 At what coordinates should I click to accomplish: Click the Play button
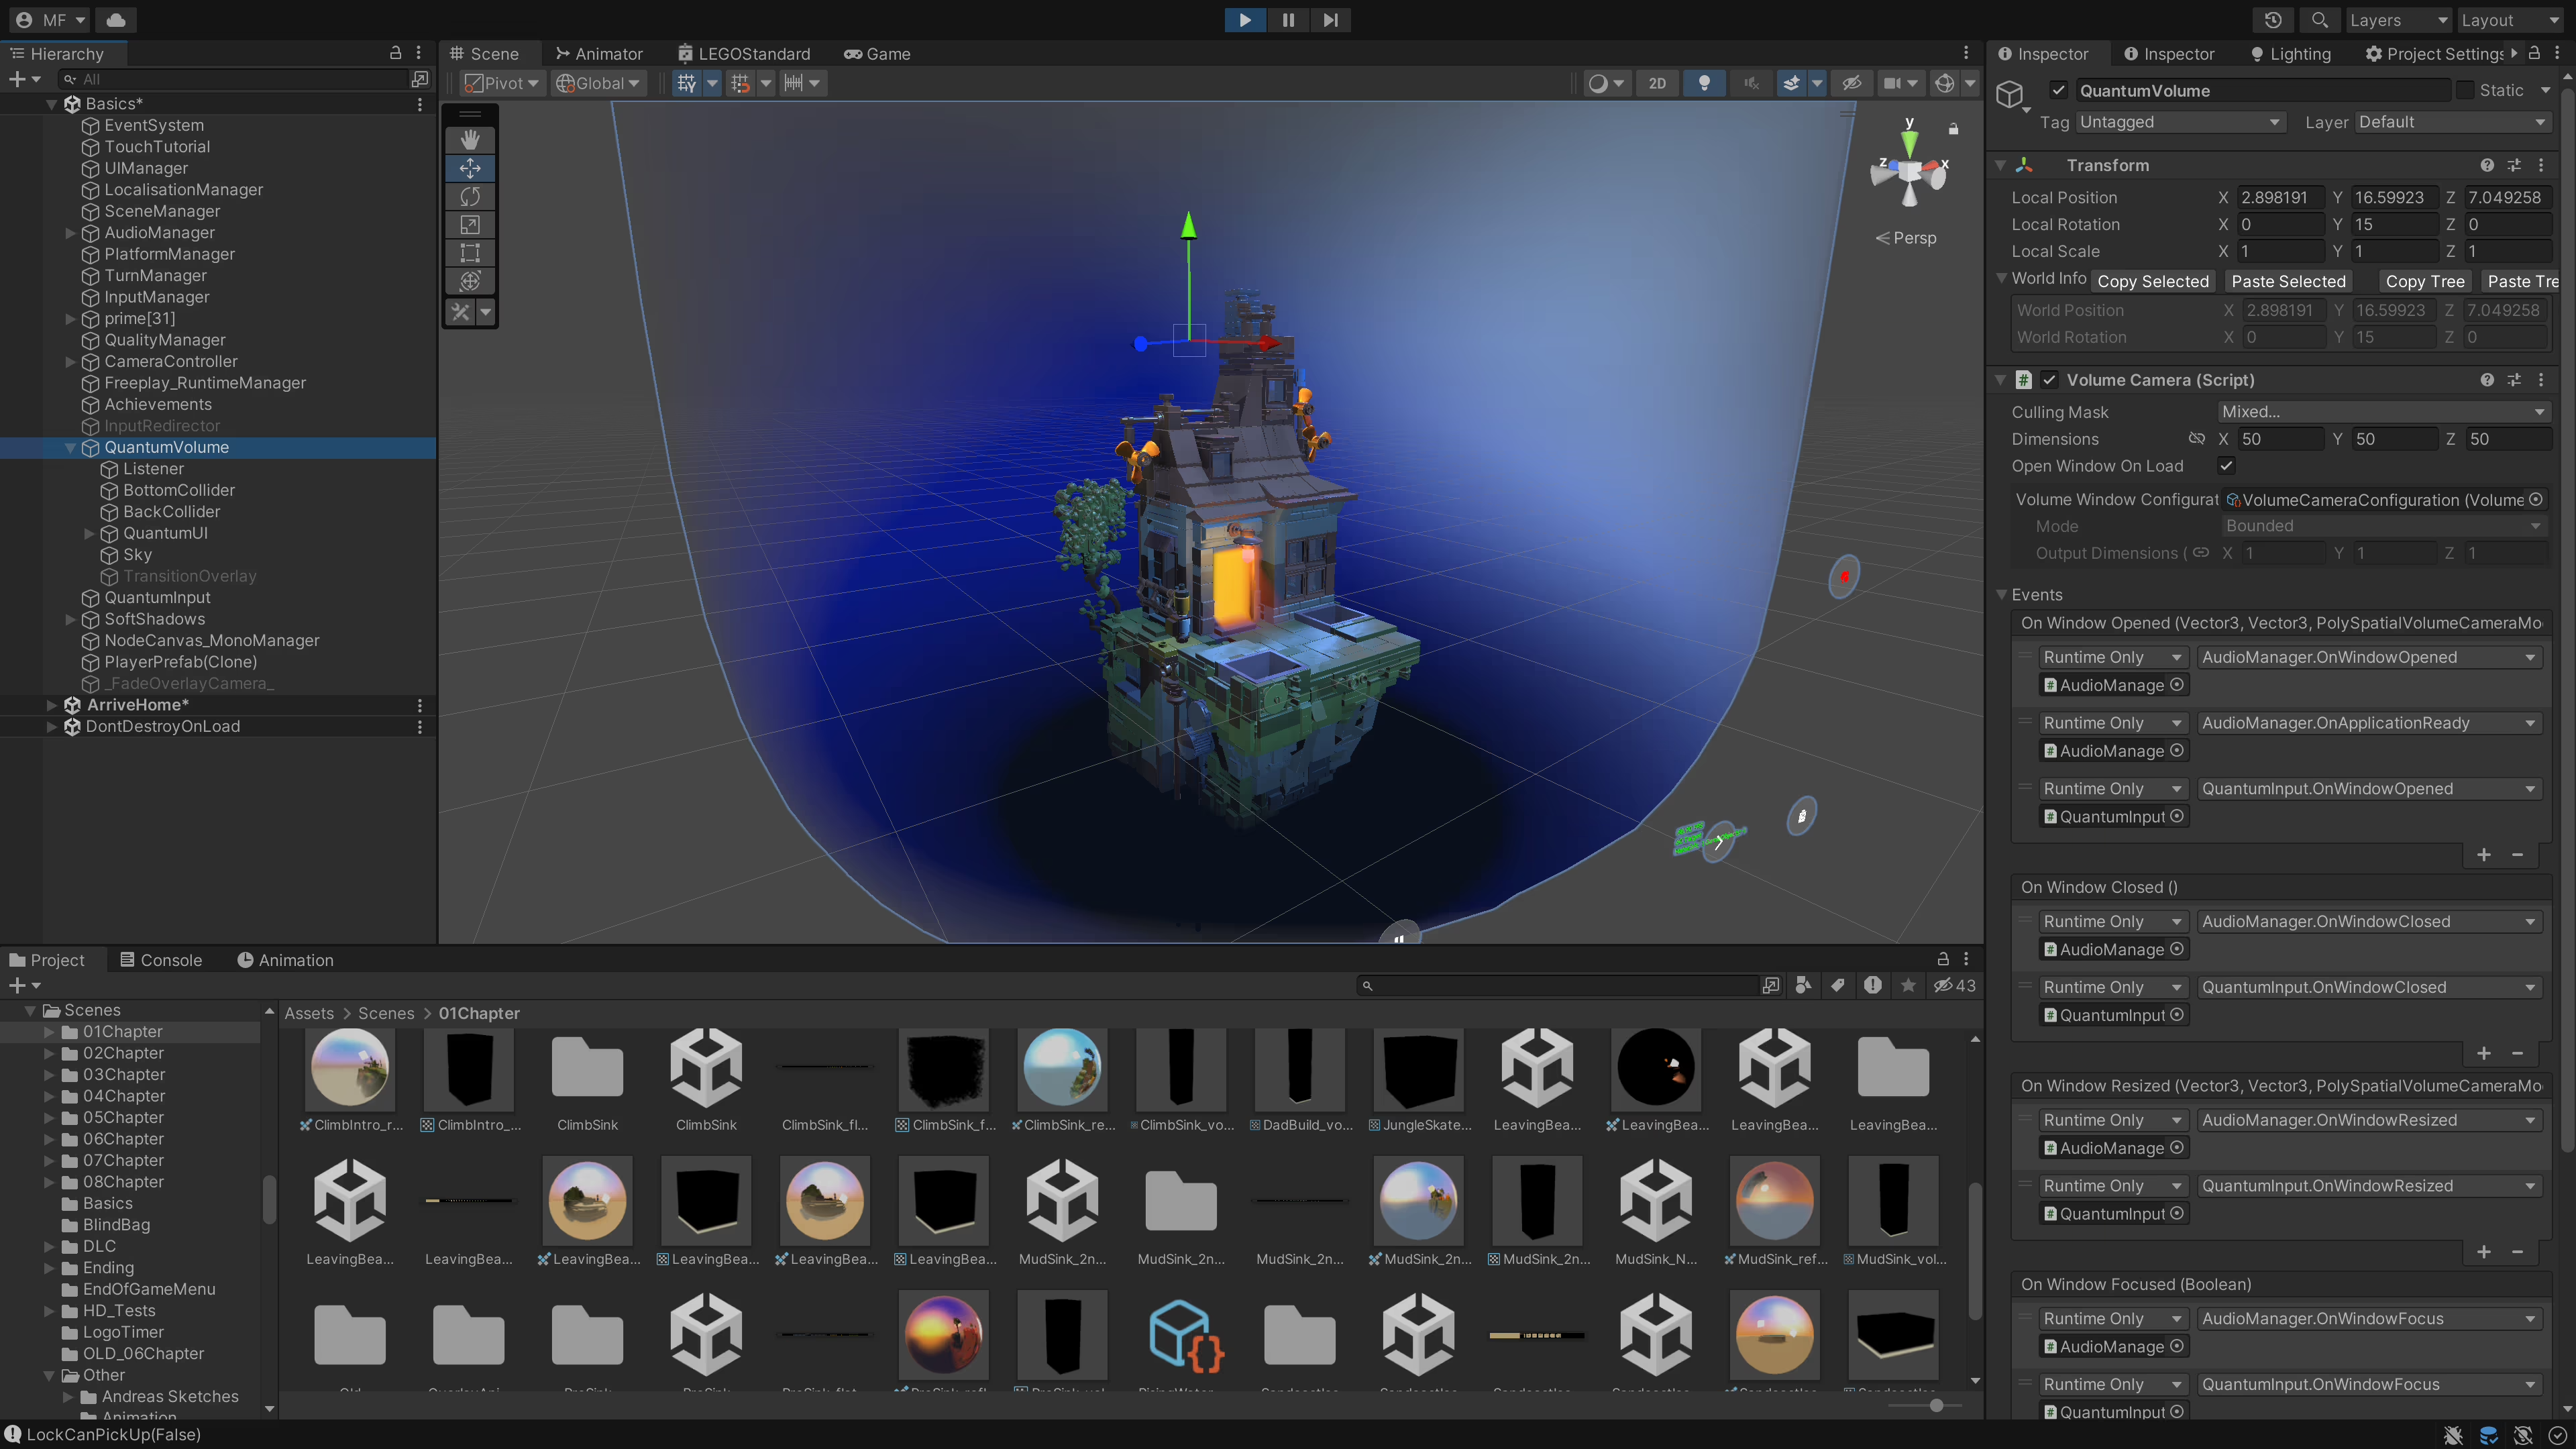(1245, 20)
